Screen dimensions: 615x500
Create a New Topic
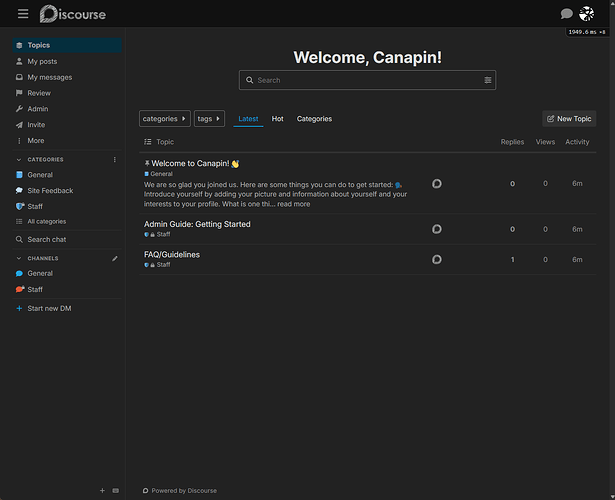[x=569, y=118]
